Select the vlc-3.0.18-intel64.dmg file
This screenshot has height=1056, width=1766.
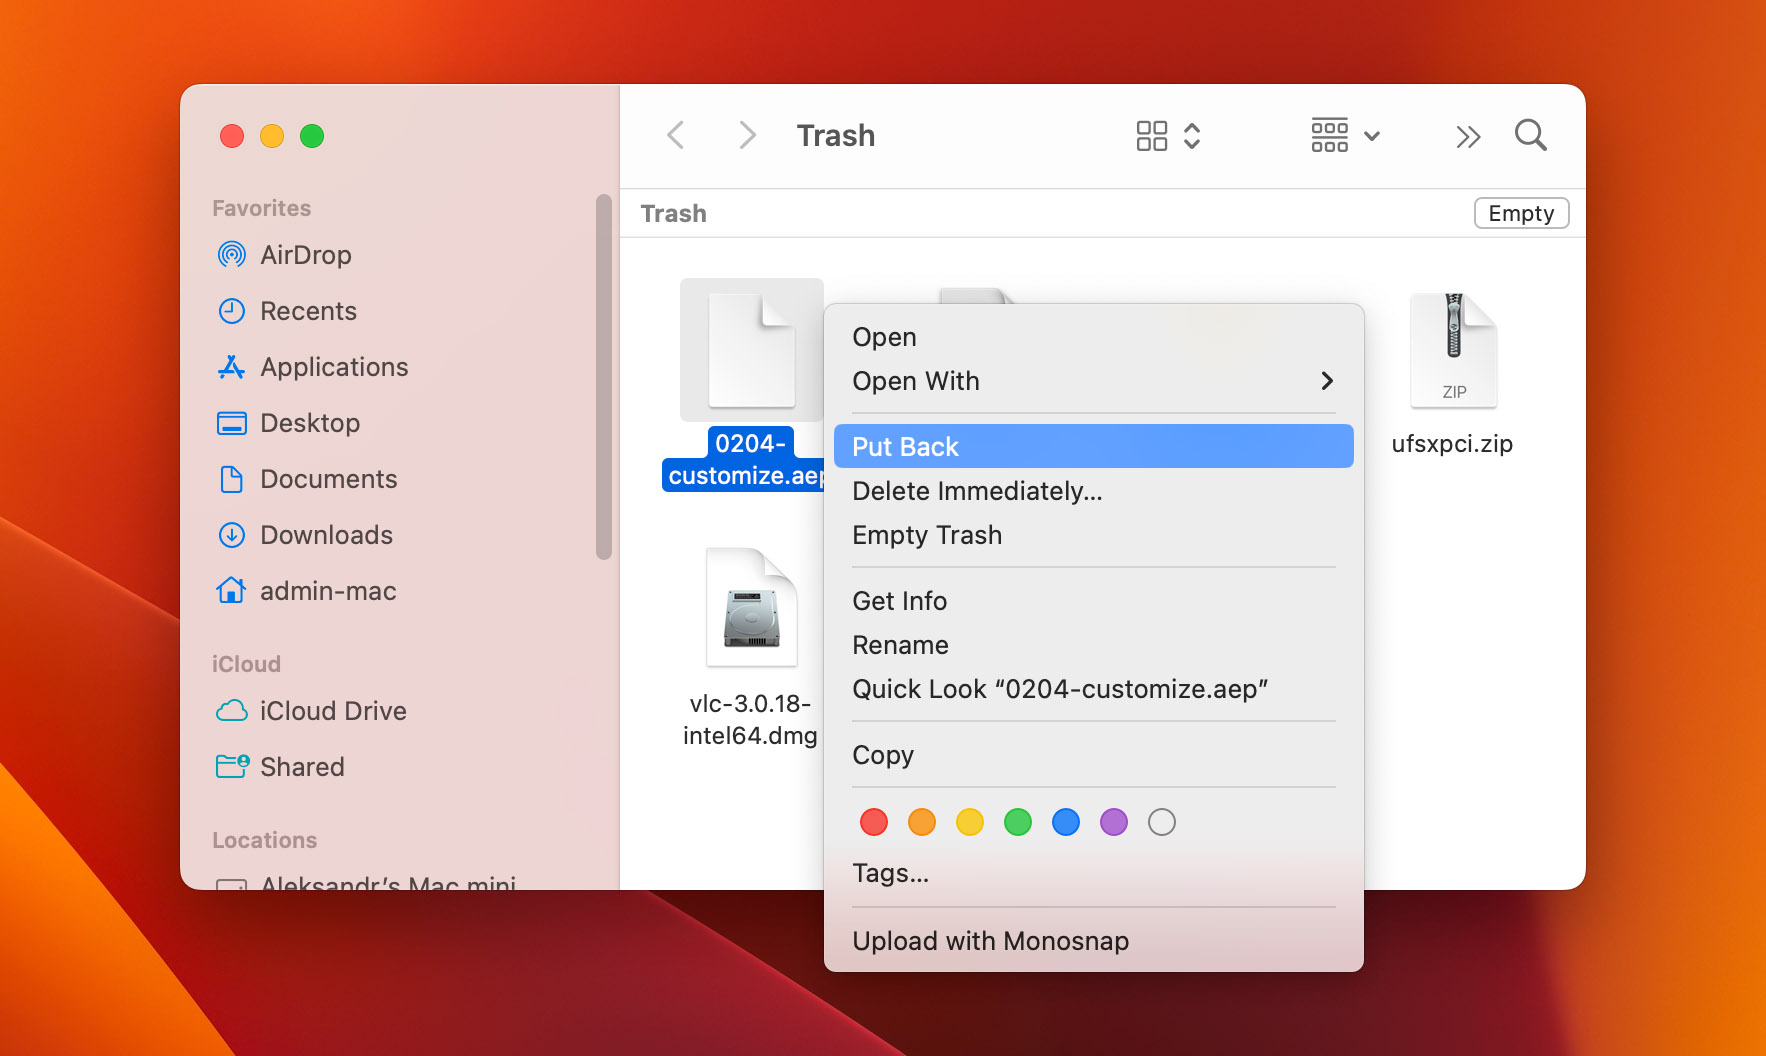tap(751, 608)
